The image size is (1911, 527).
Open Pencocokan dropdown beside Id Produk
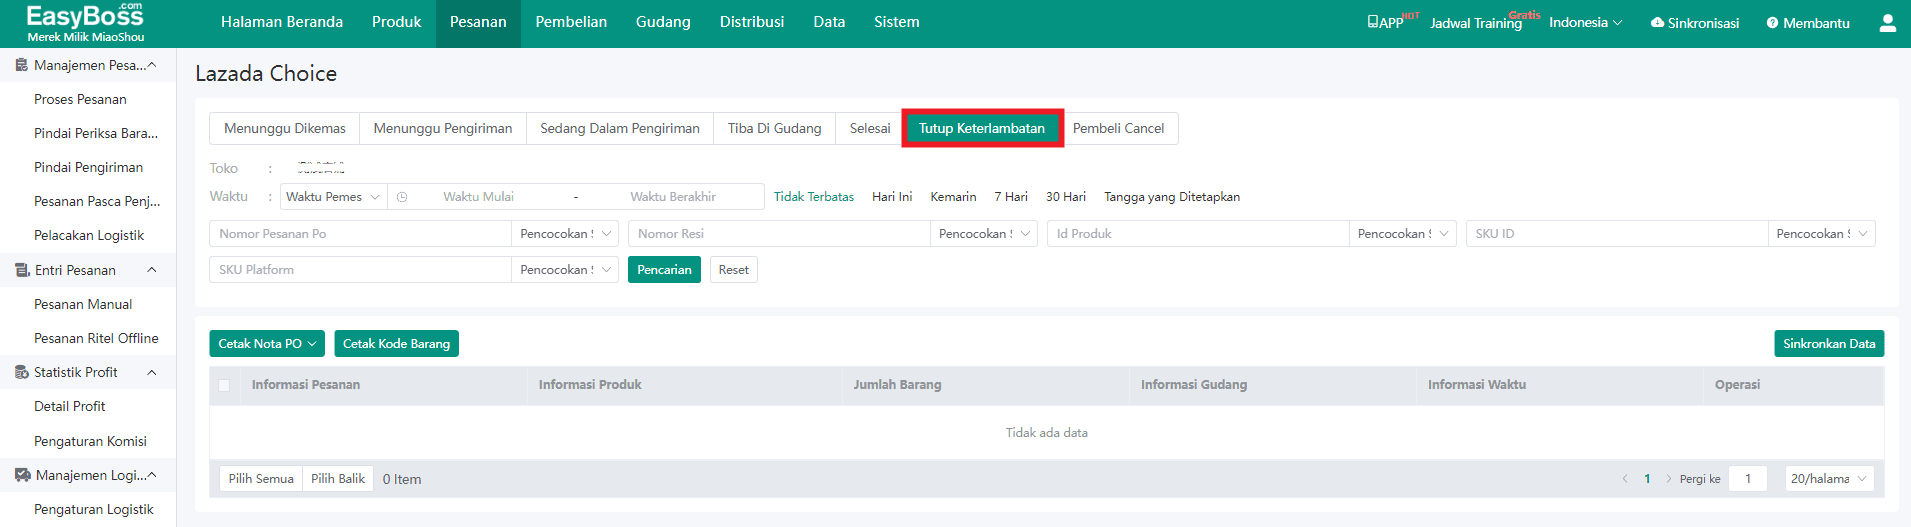(1403, 234)
